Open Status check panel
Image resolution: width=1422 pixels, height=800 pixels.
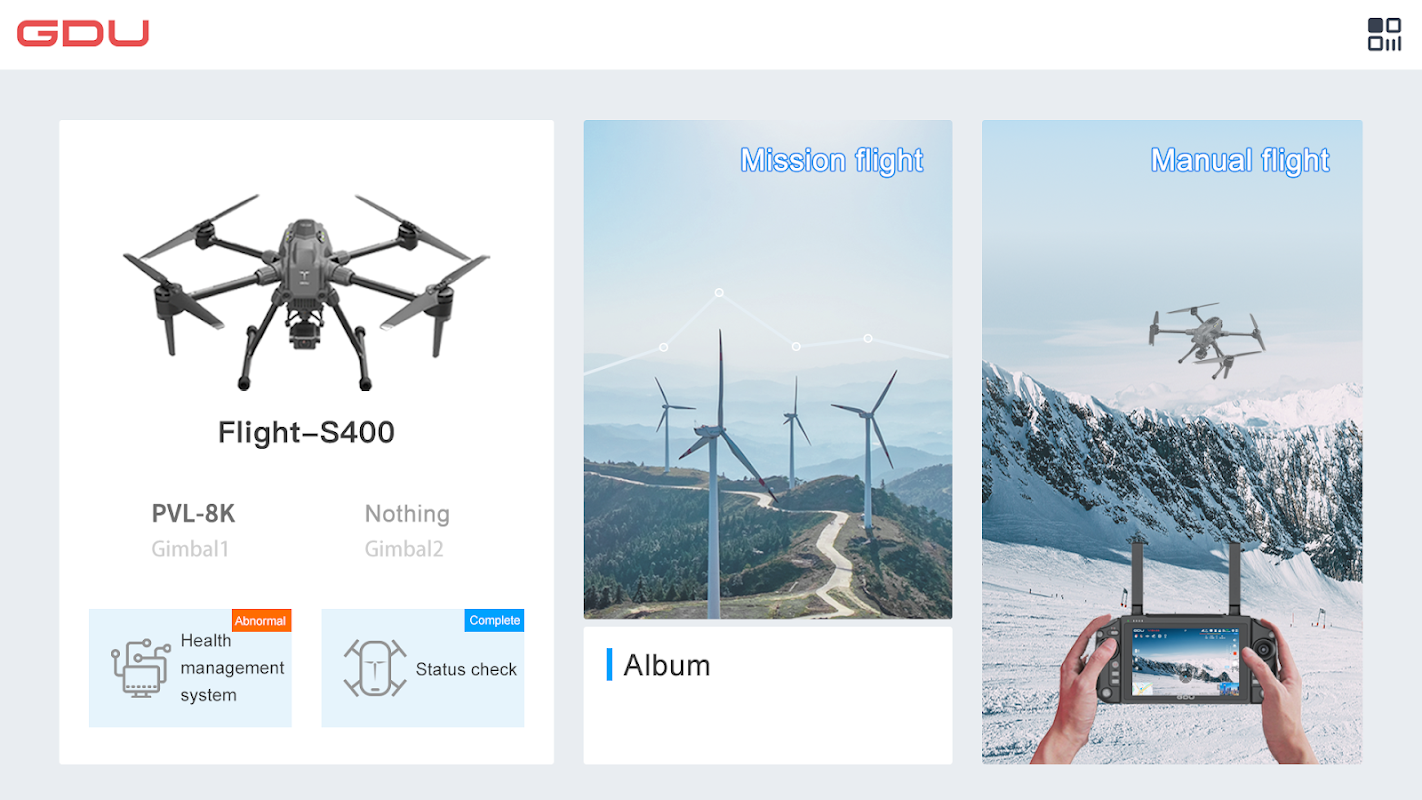point(422,668)
